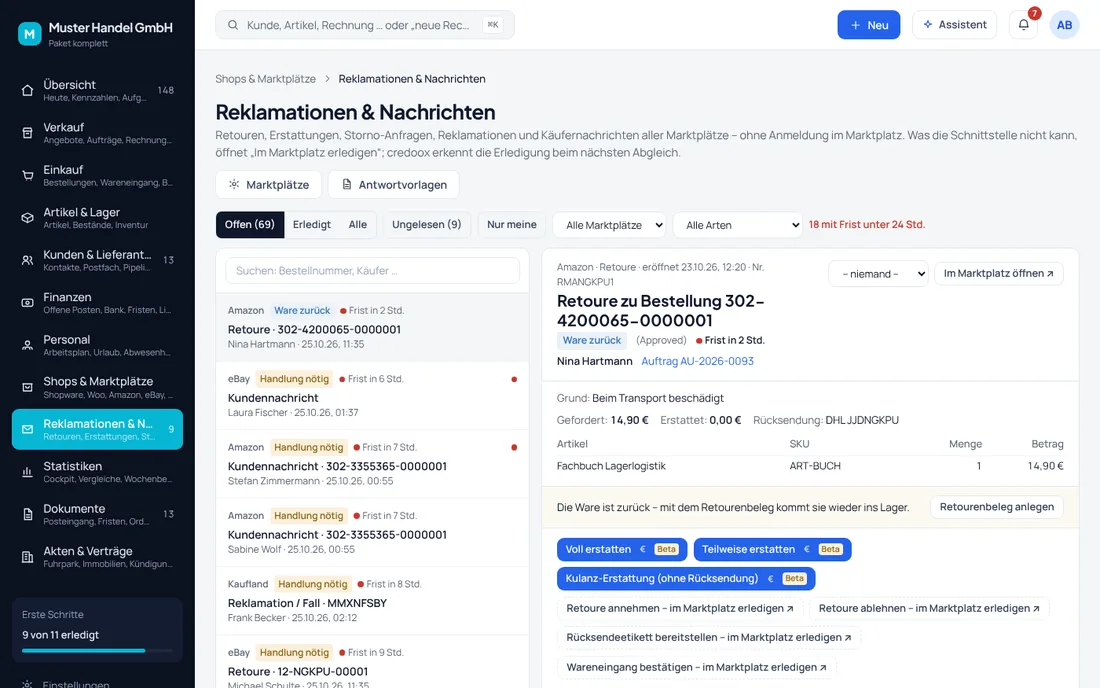
Task: Click the Einkauf cart icon
Action: click(x=27, y=175)
